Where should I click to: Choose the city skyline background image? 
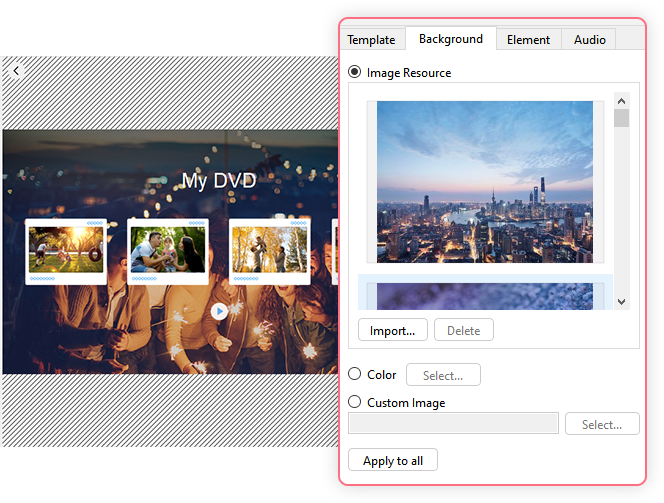point(484,181)
